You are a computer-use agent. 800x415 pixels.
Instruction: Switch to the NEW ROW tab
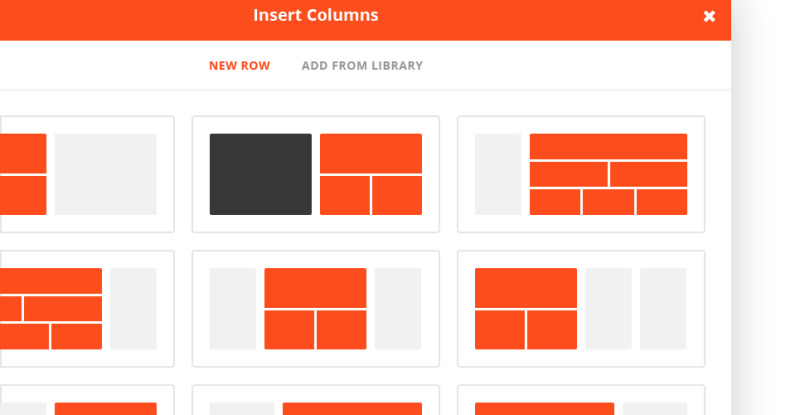[x=239, y=66]
